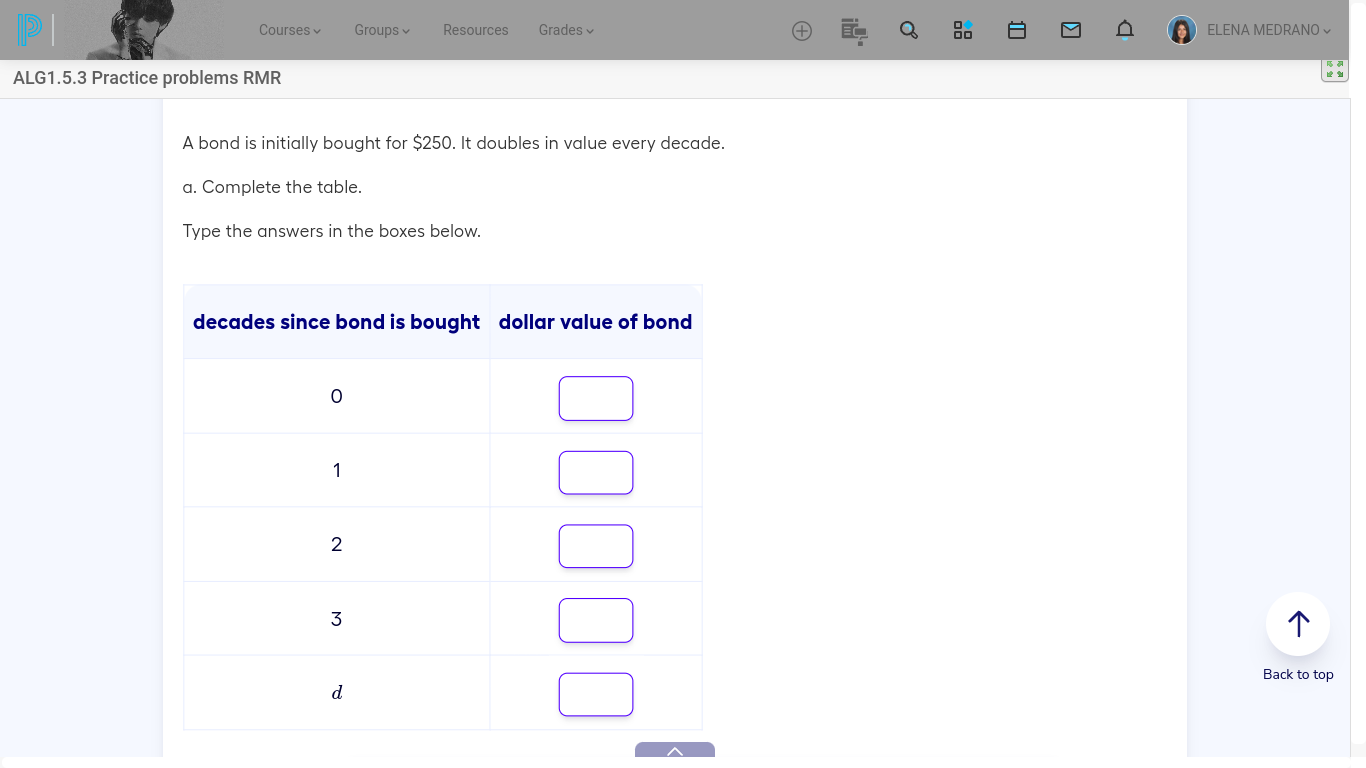Enter fullscreen with the green expand icon
This screenshot has width=1366, height=768.
click(x=1334, y=68)
